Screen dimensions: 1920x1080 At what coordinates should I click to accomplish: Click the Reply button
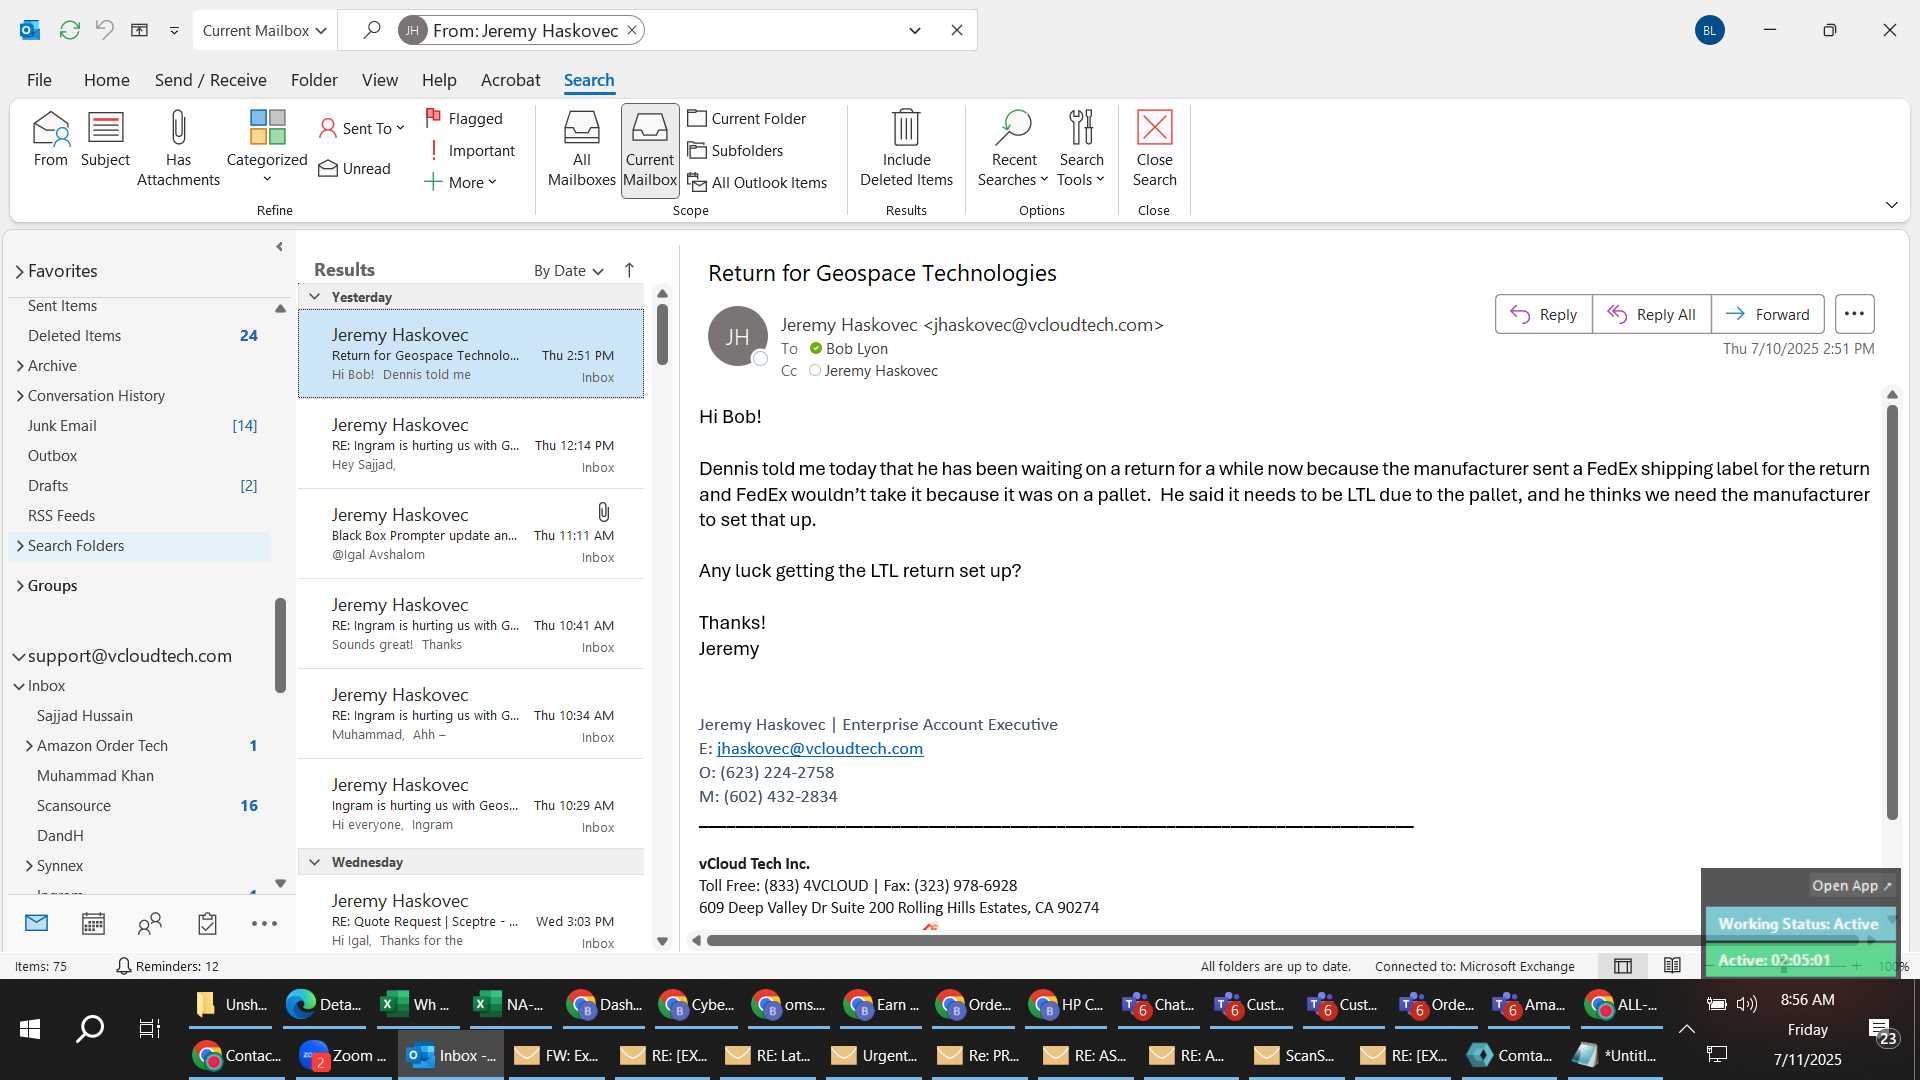(1543, 314)
